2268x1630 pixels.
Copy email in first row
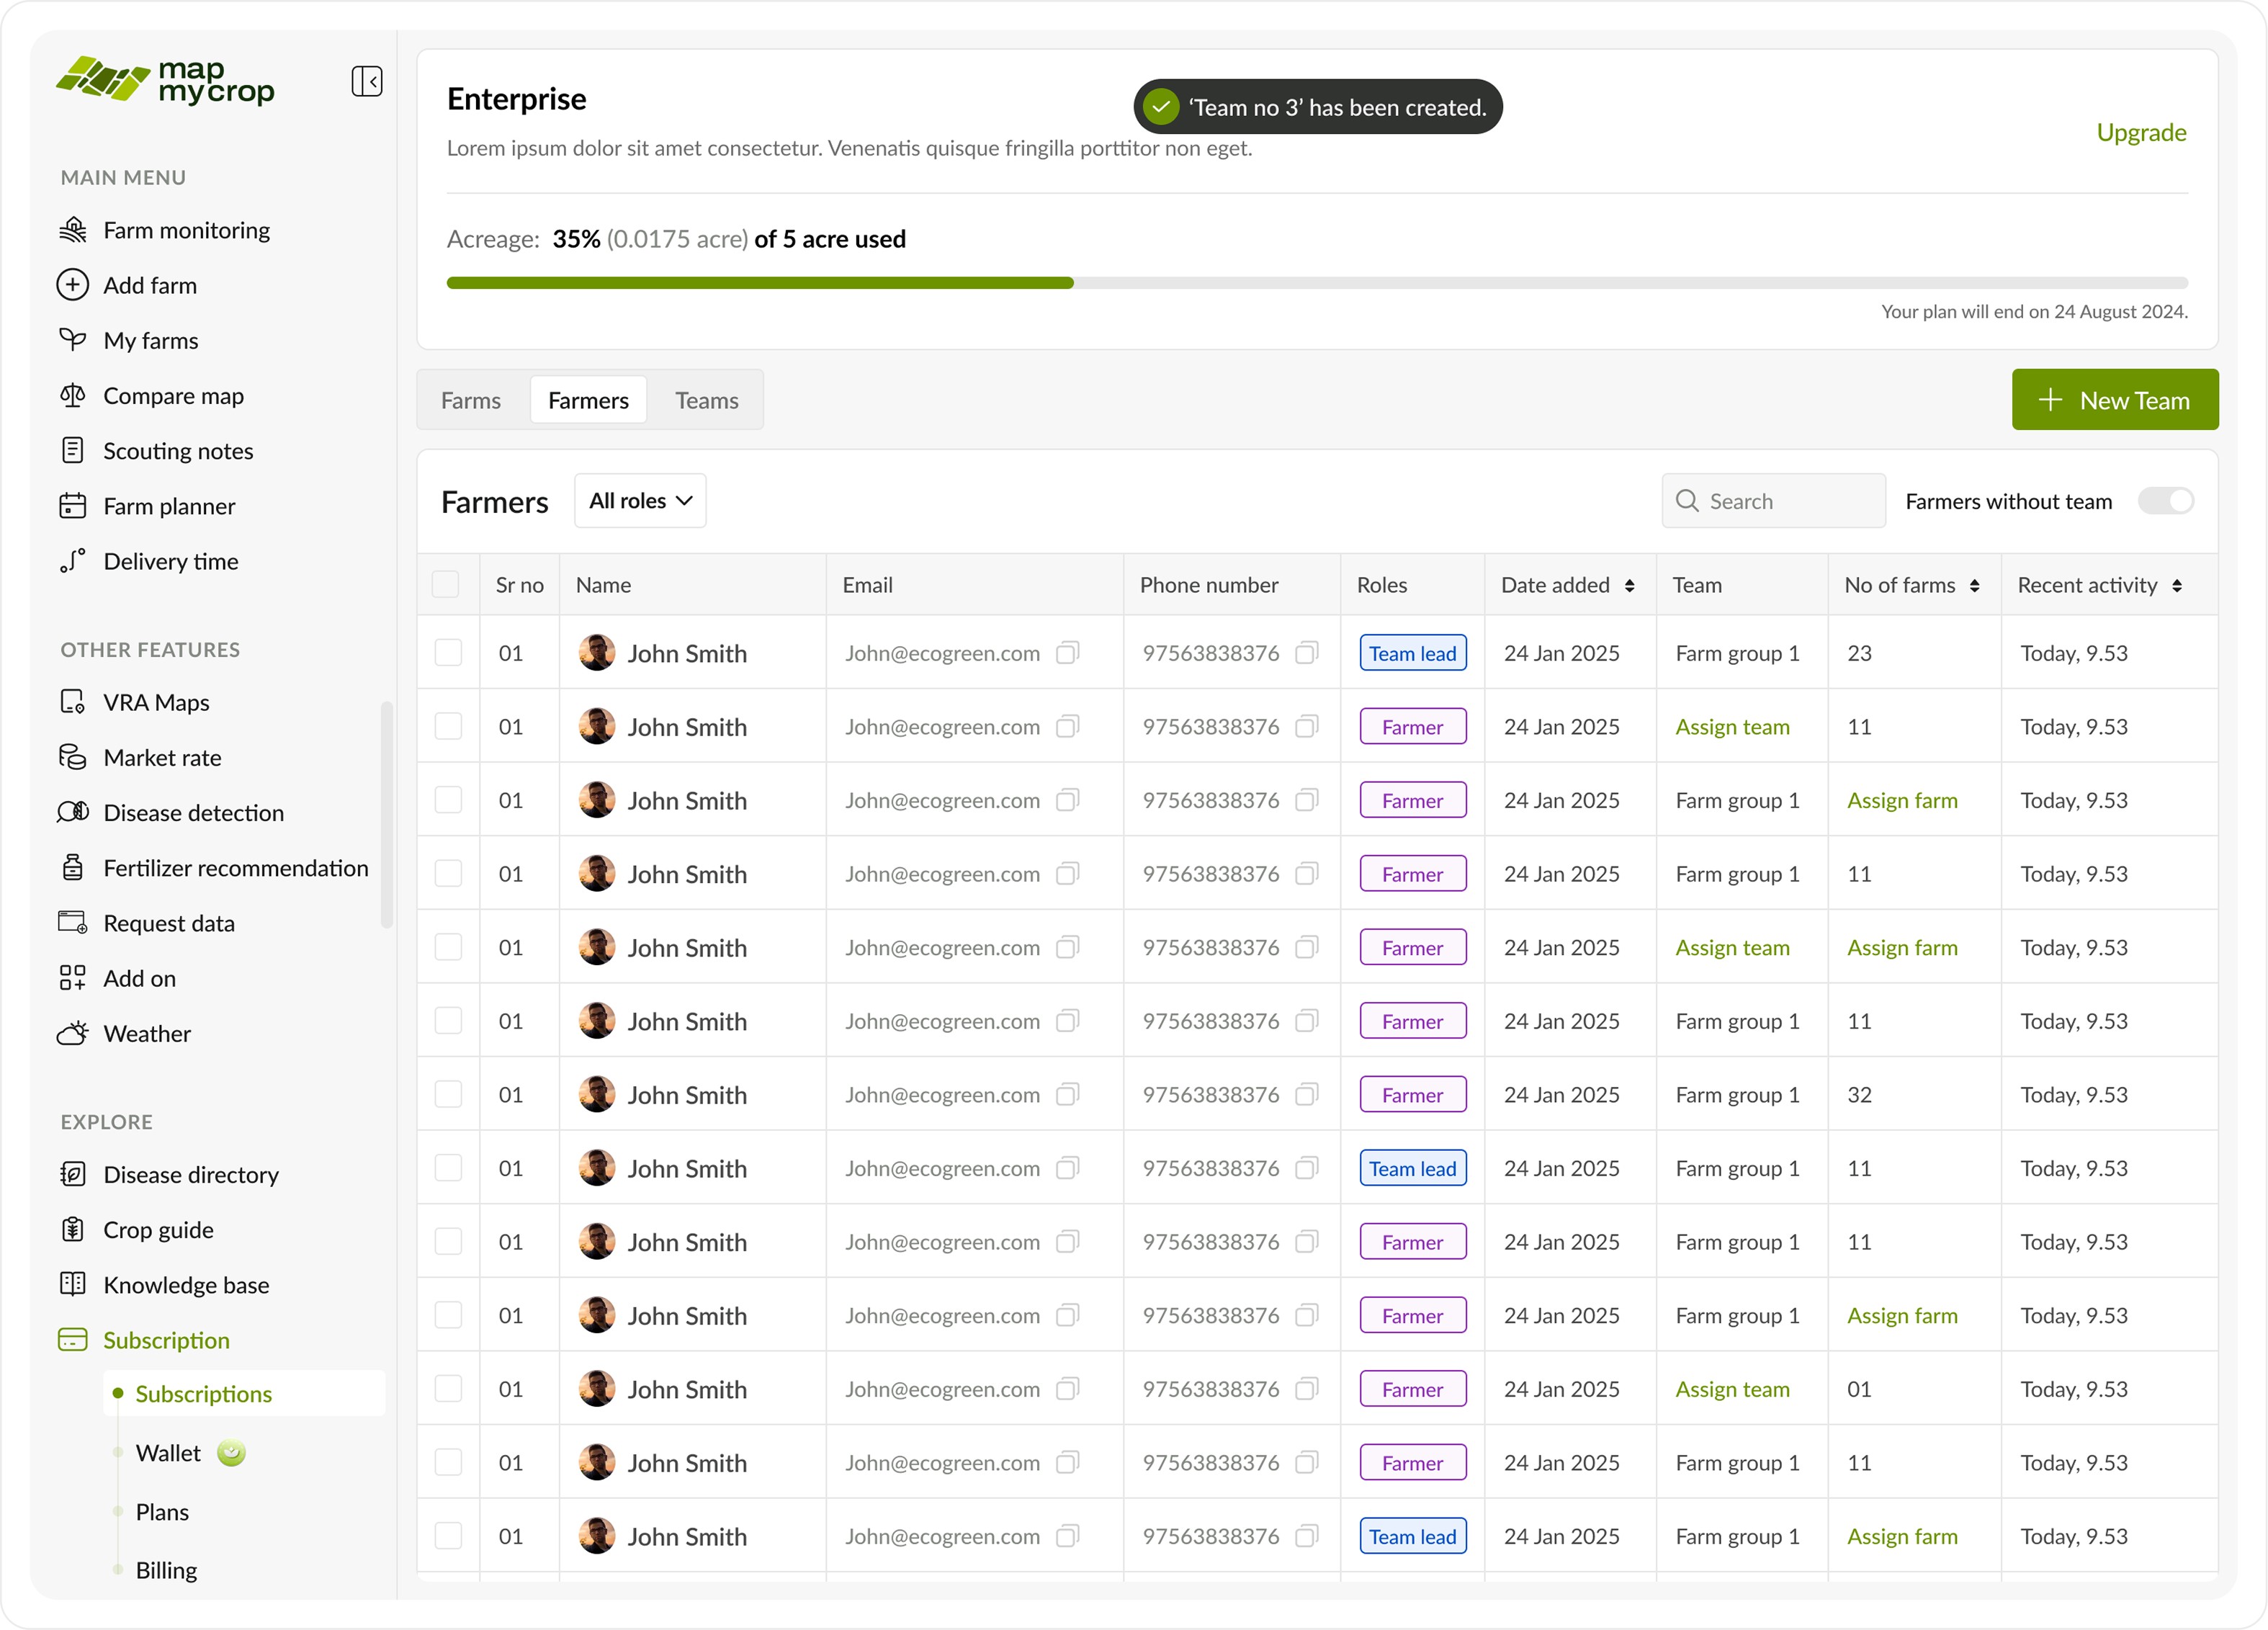coord(1067,653)
